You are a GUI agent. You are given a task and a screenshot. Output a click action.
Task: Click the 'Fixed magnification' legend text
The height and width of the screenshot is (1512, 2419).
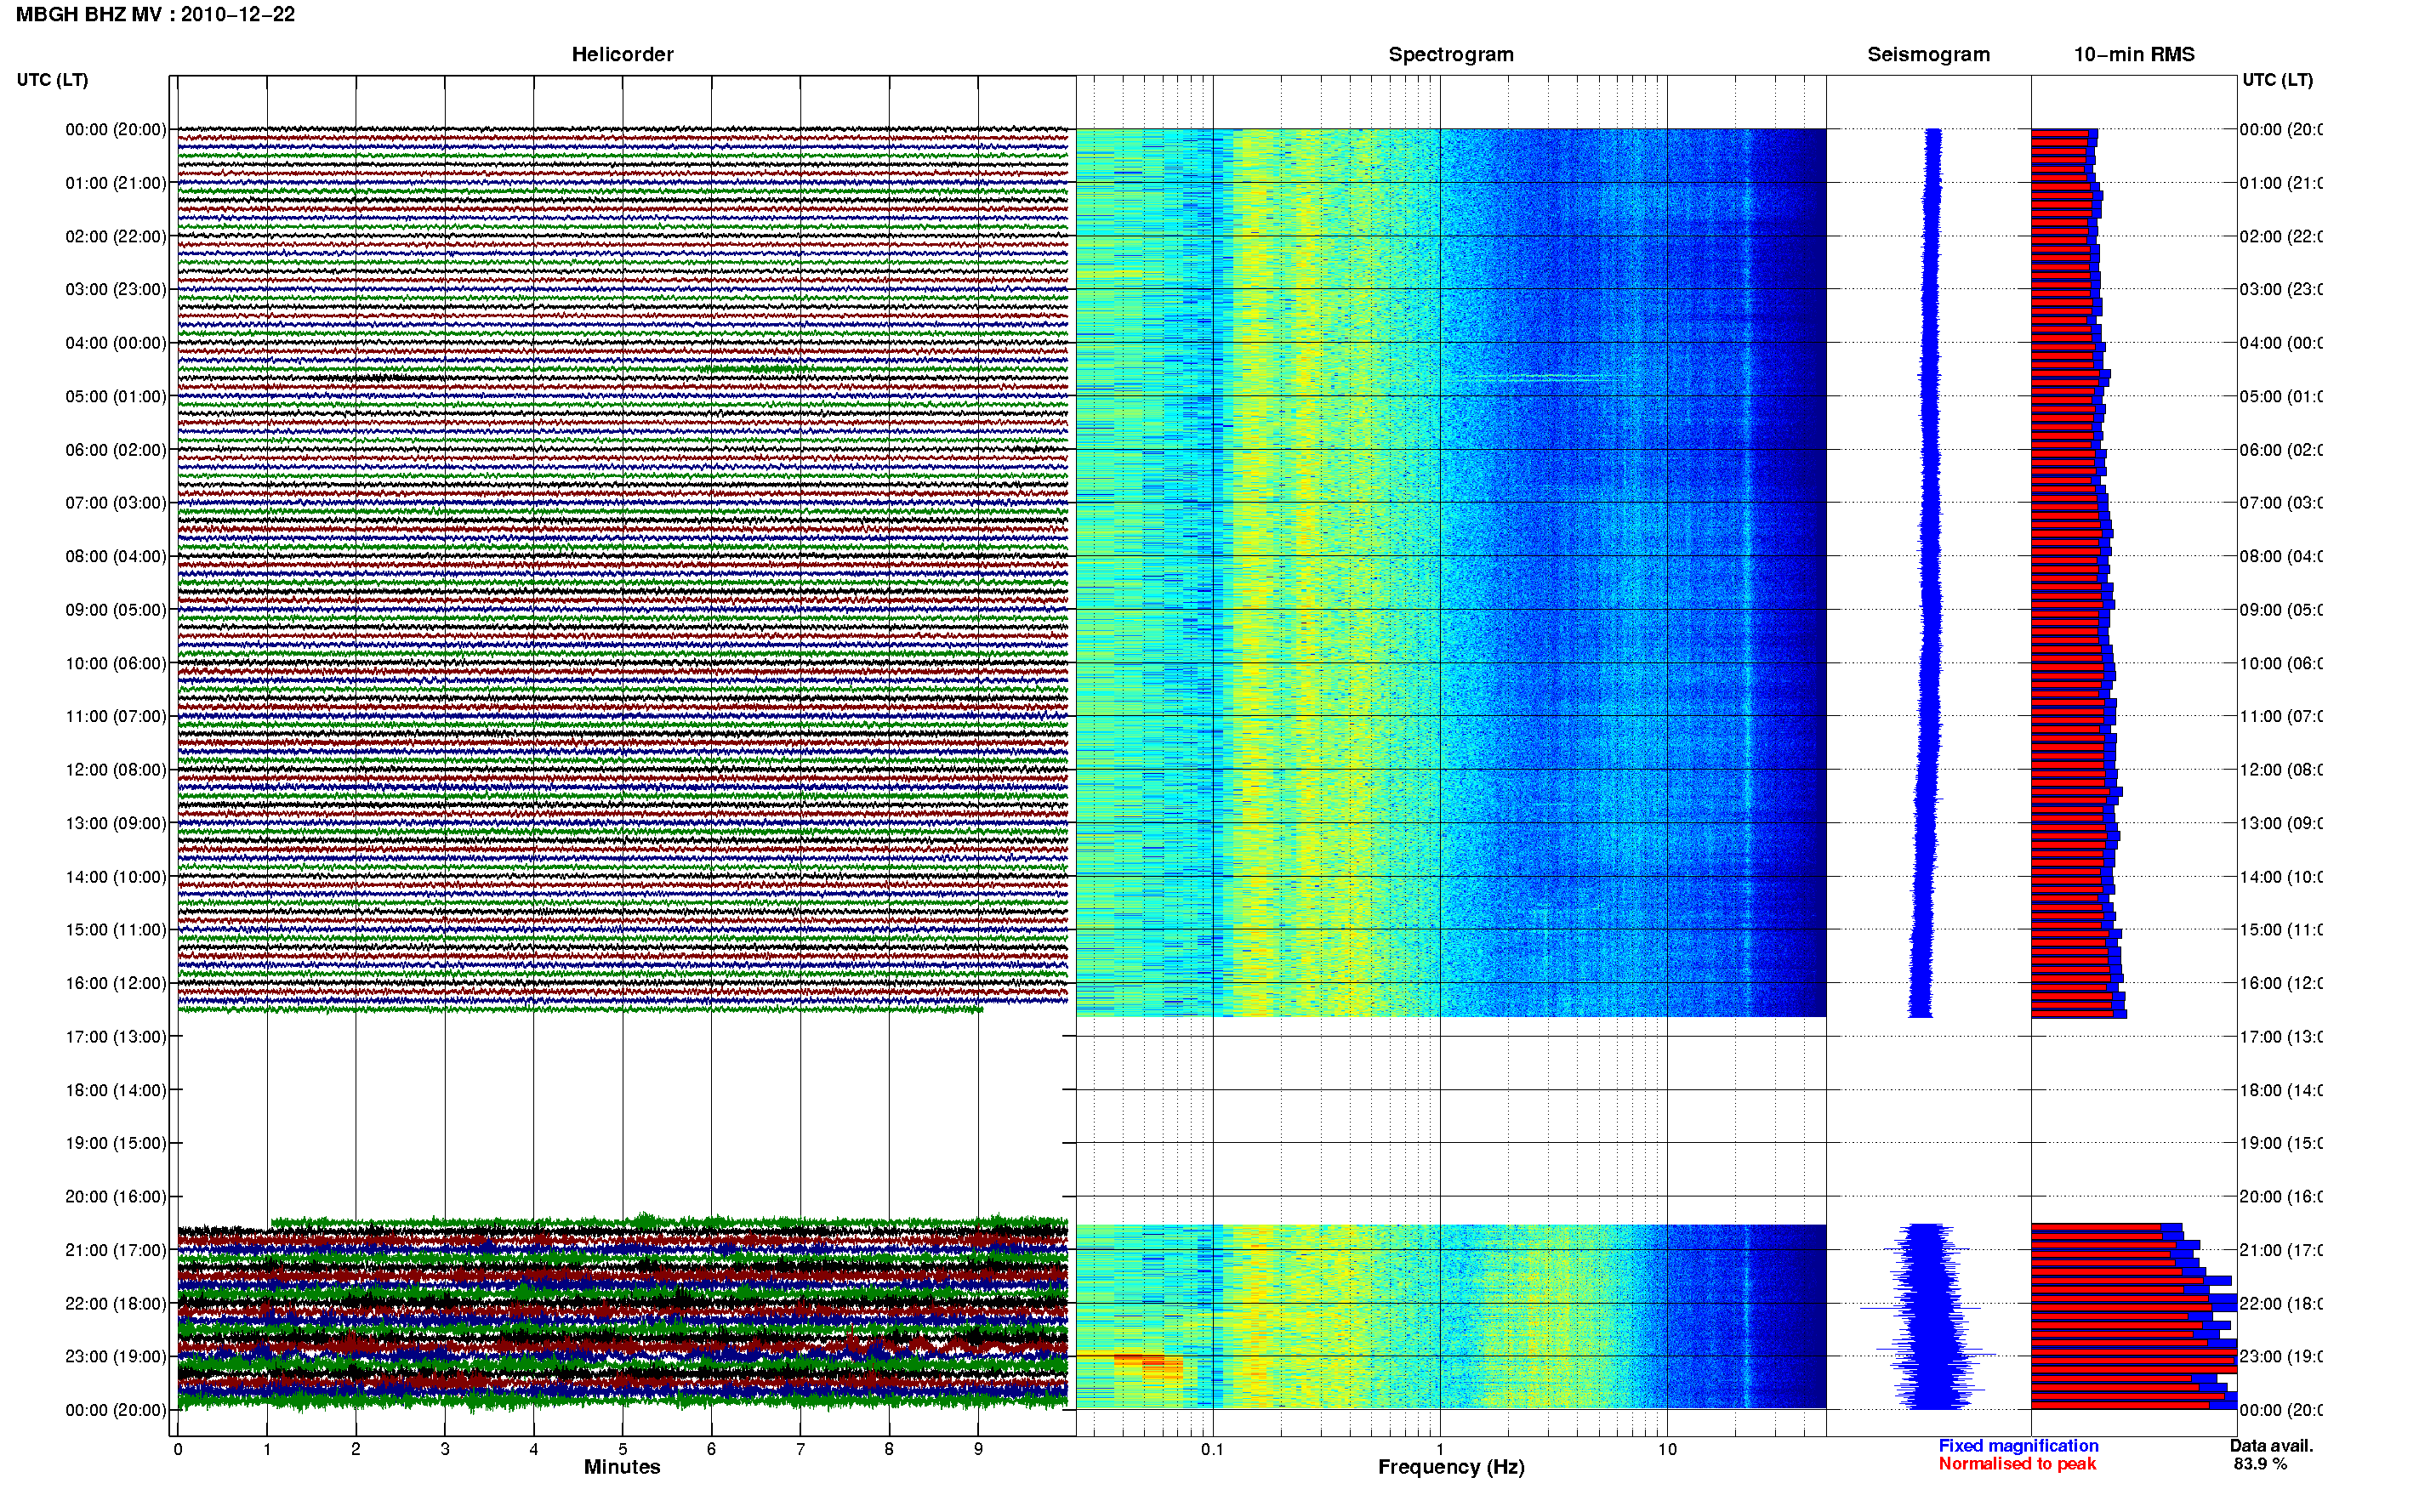click(x=2018, y=1446)
